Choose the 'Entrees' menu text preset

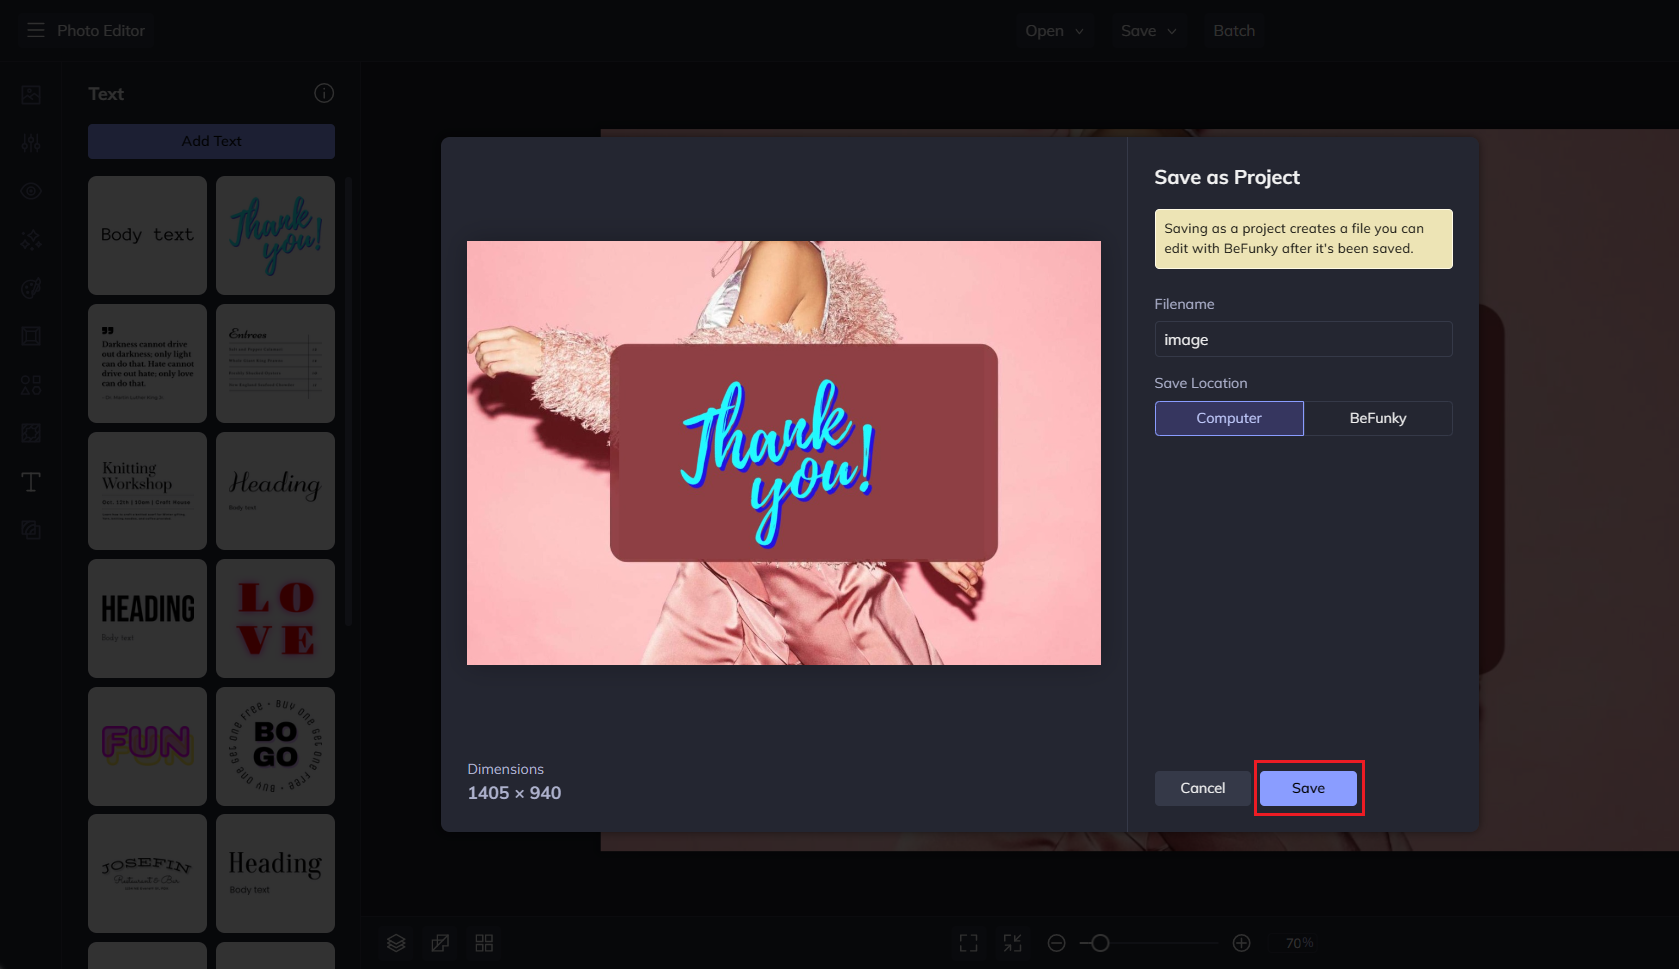(x=275, y=363)
